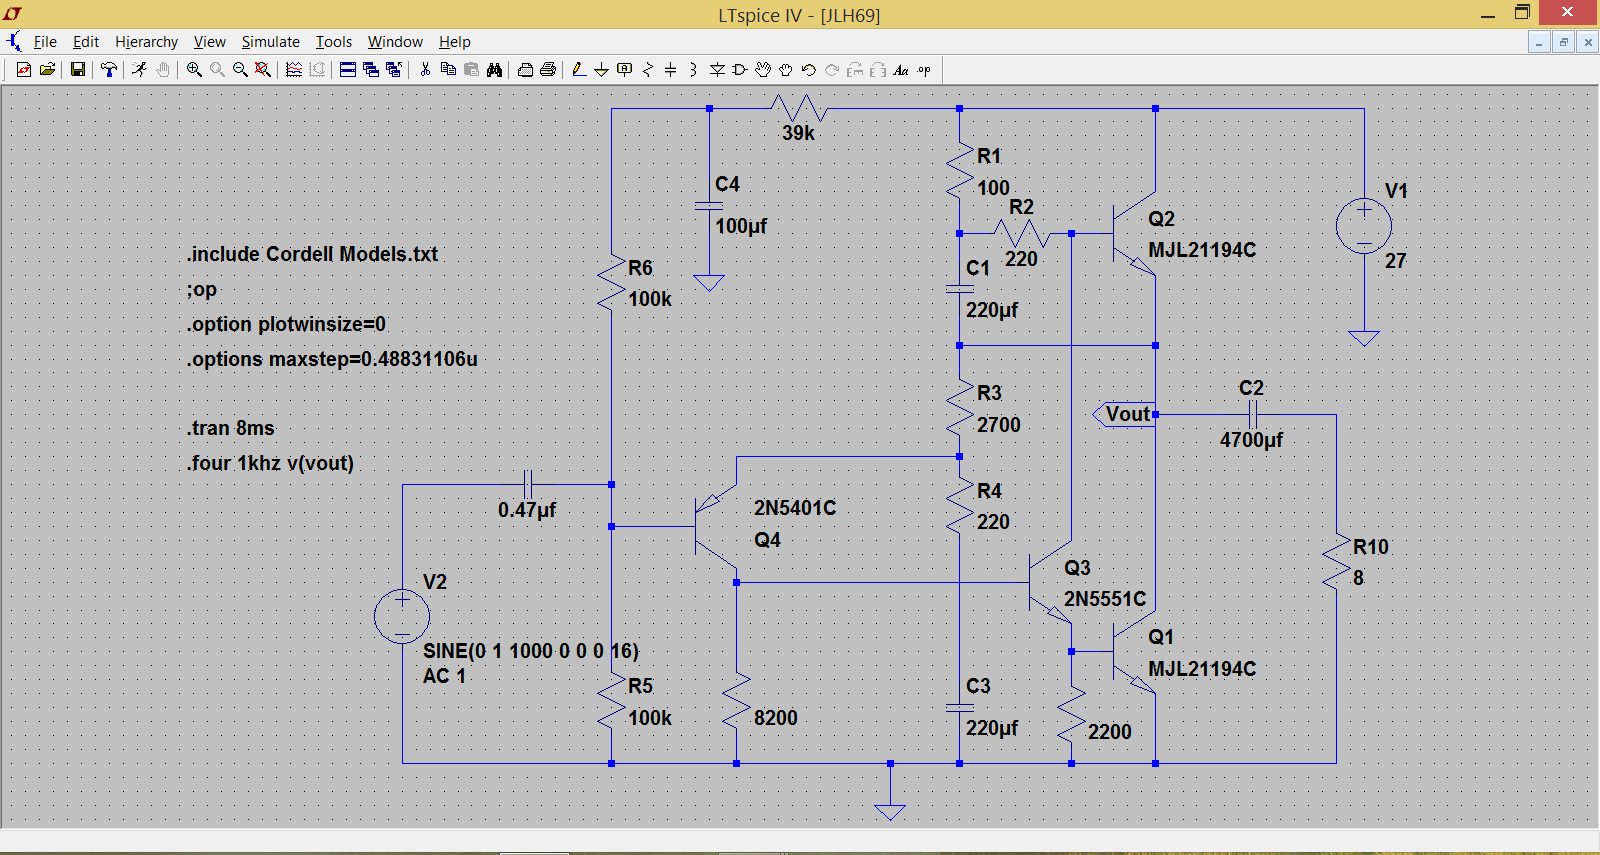1600x855 pixels.
Task: Open the Simulate menu
Action: (270, 42)
